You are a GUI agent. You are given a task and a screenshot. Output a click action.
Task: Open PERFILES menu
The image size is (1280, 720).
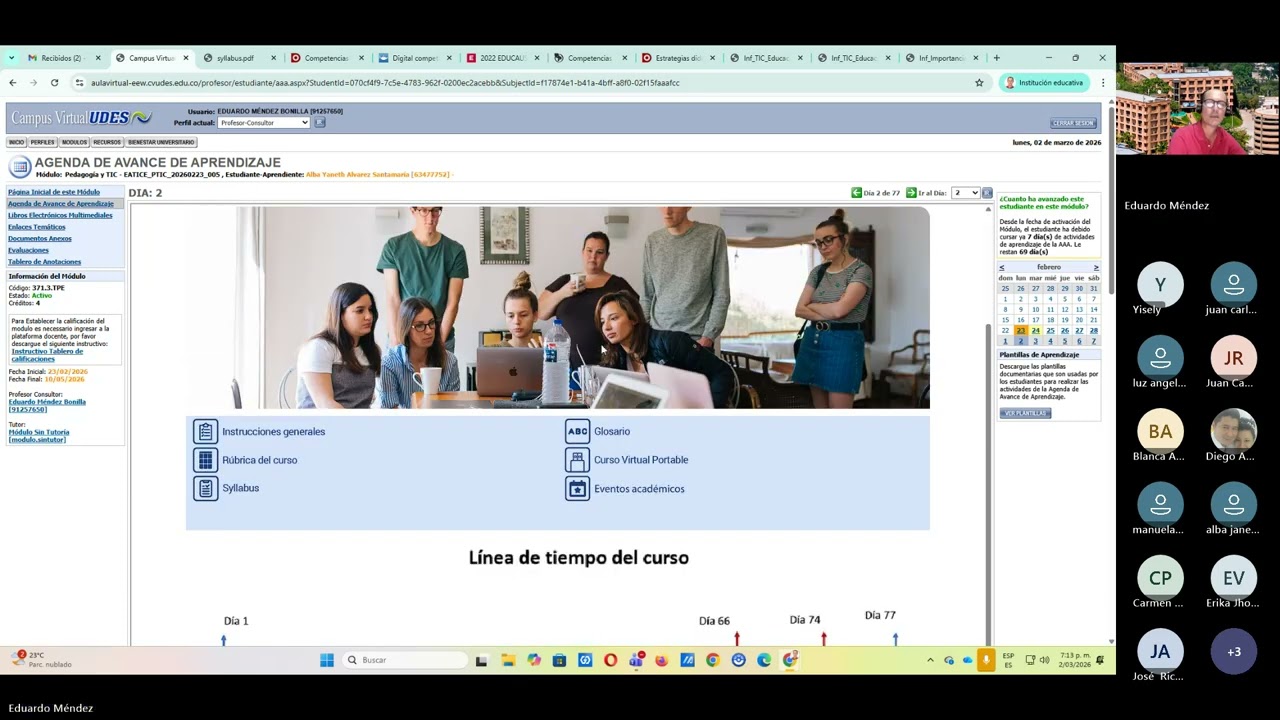pos(42,142)
